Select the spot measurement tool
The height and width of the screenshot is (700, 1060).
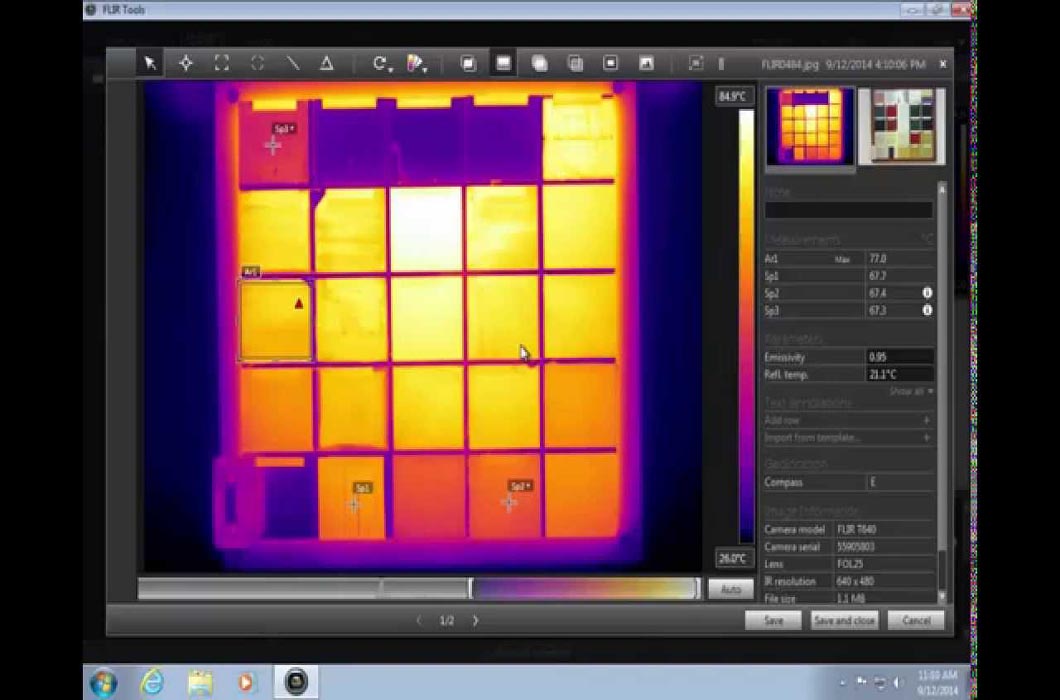185,63
